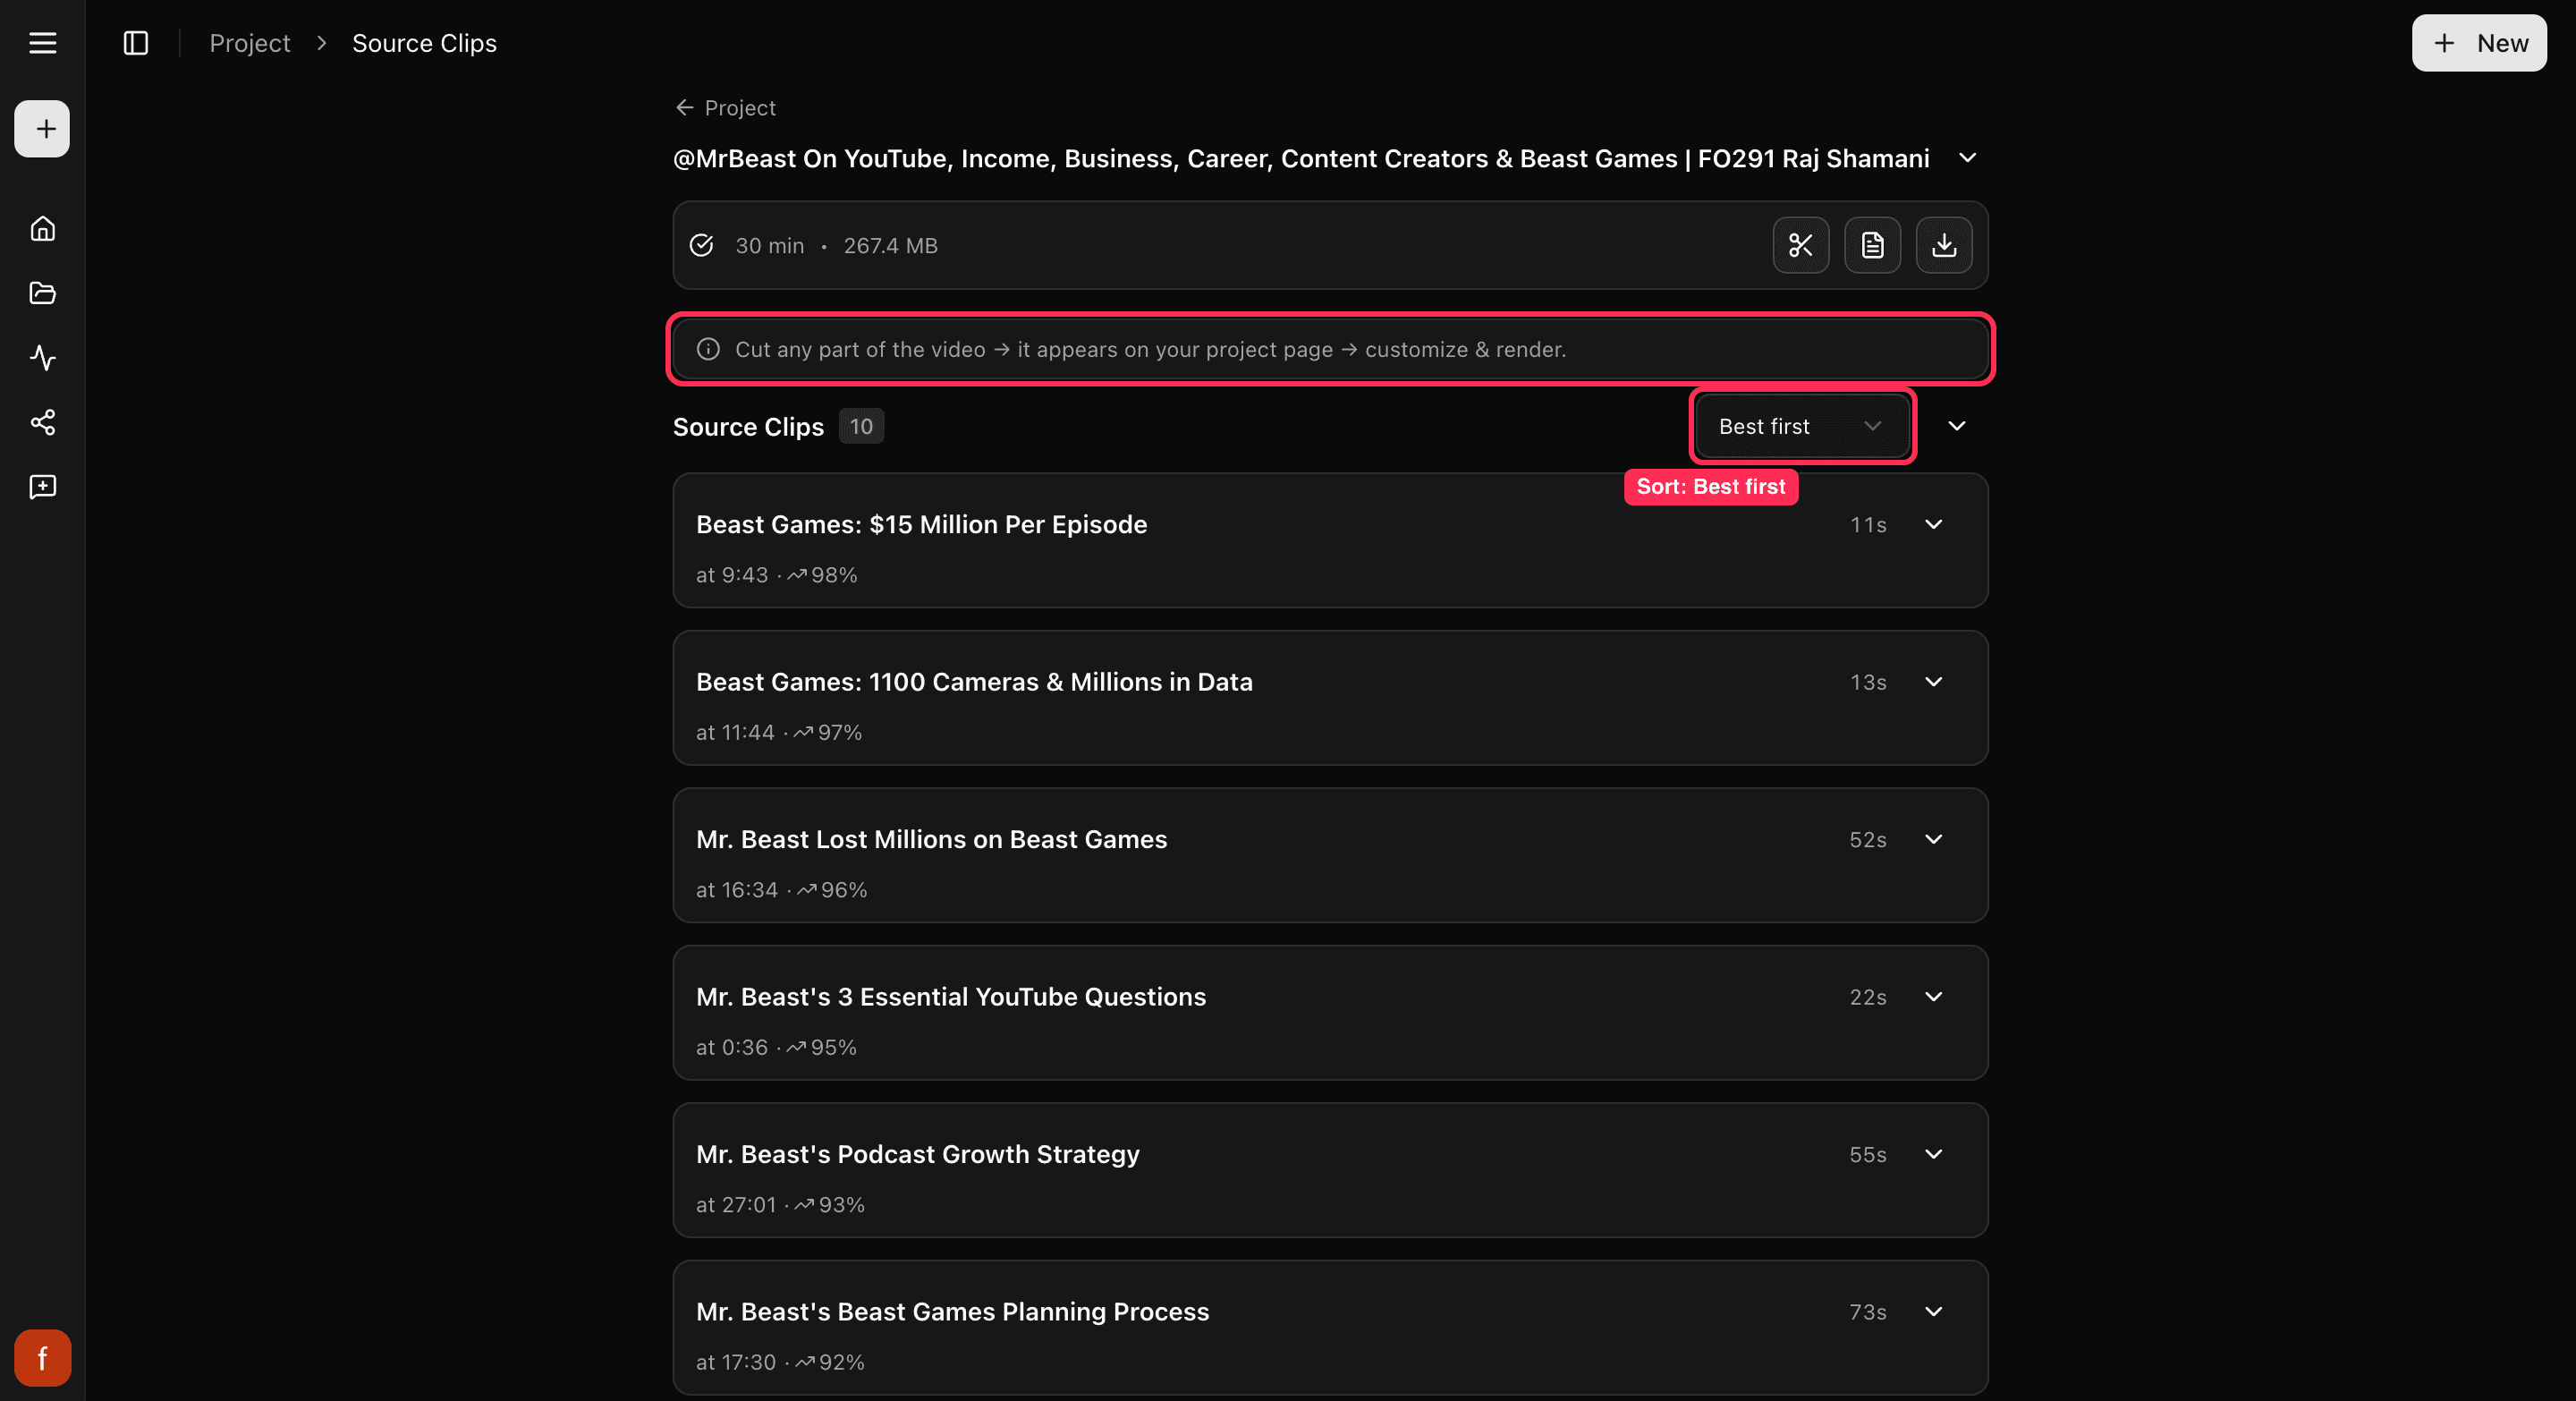Click the plus button in left sidebar

[x=42, y=129]
